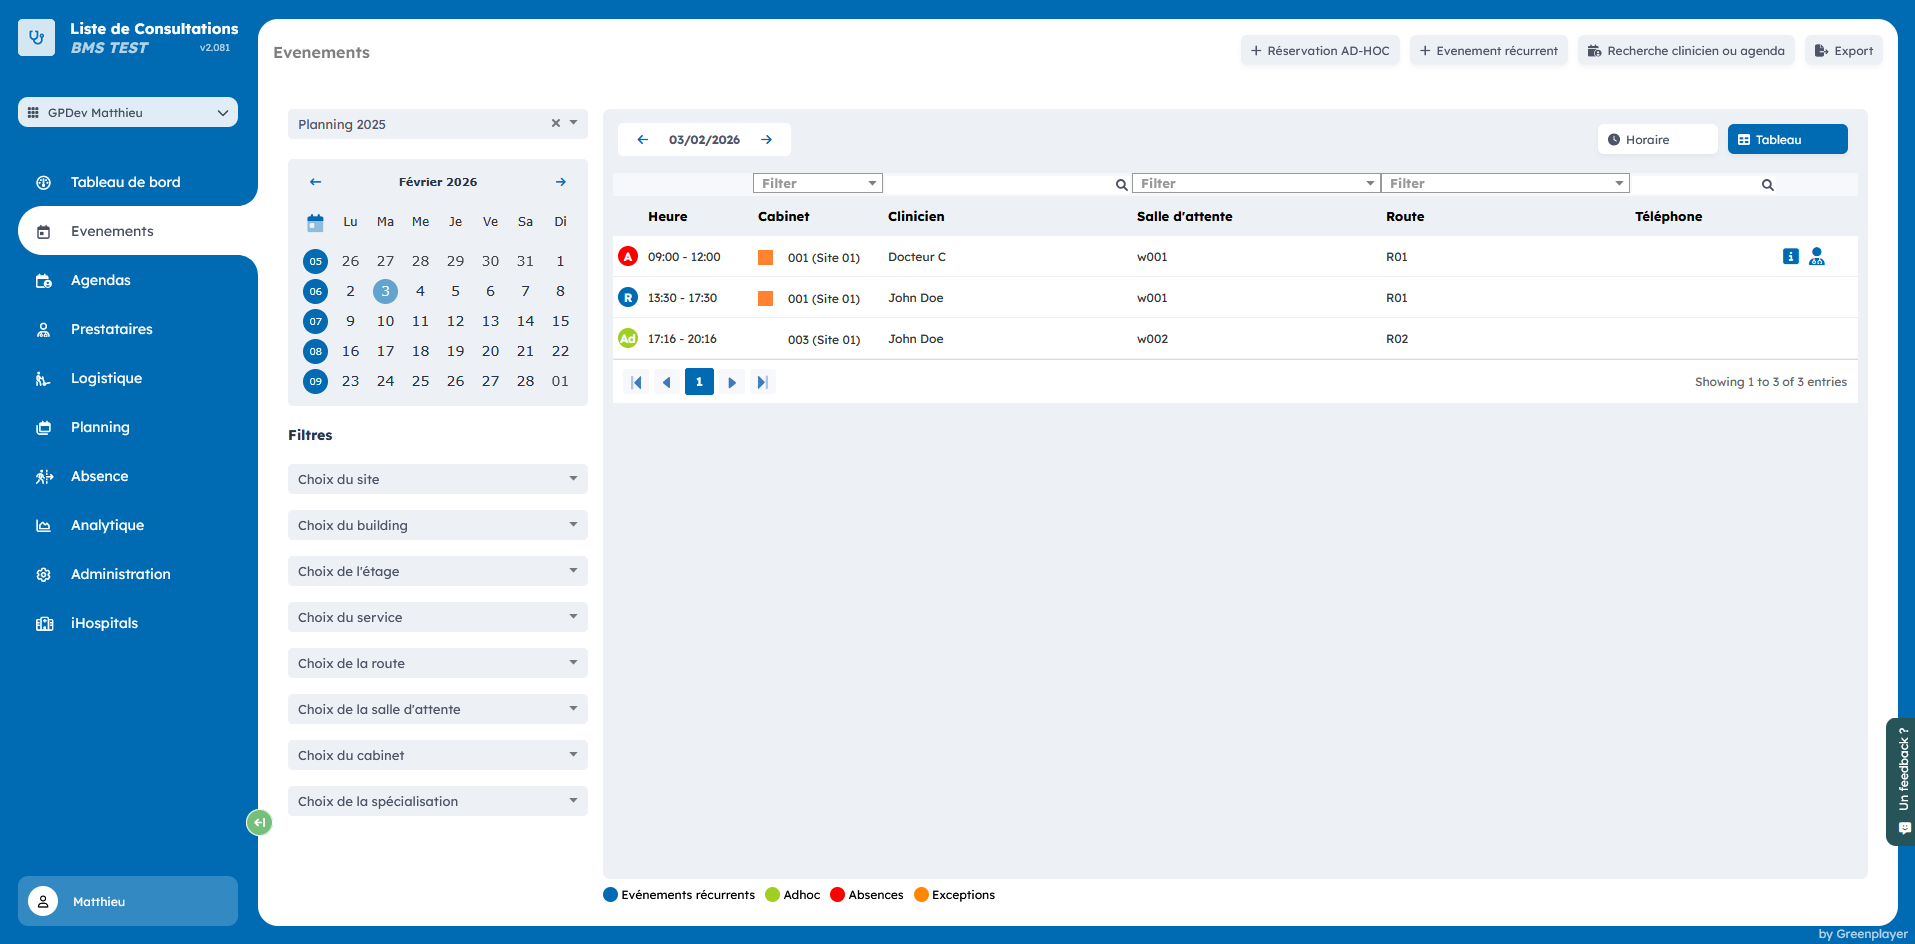Click the Export button
This screenshot has height=944, width=1915.
[1843, 51]
